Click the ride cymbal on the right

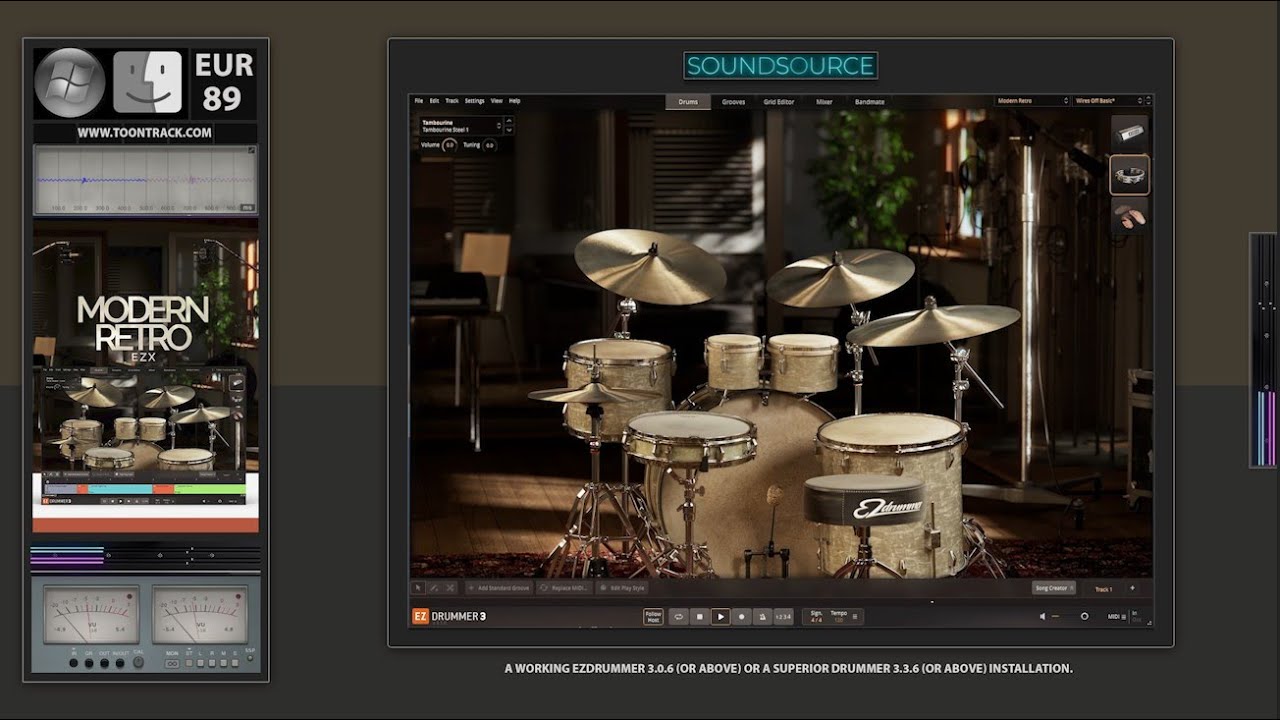(934, 323)
